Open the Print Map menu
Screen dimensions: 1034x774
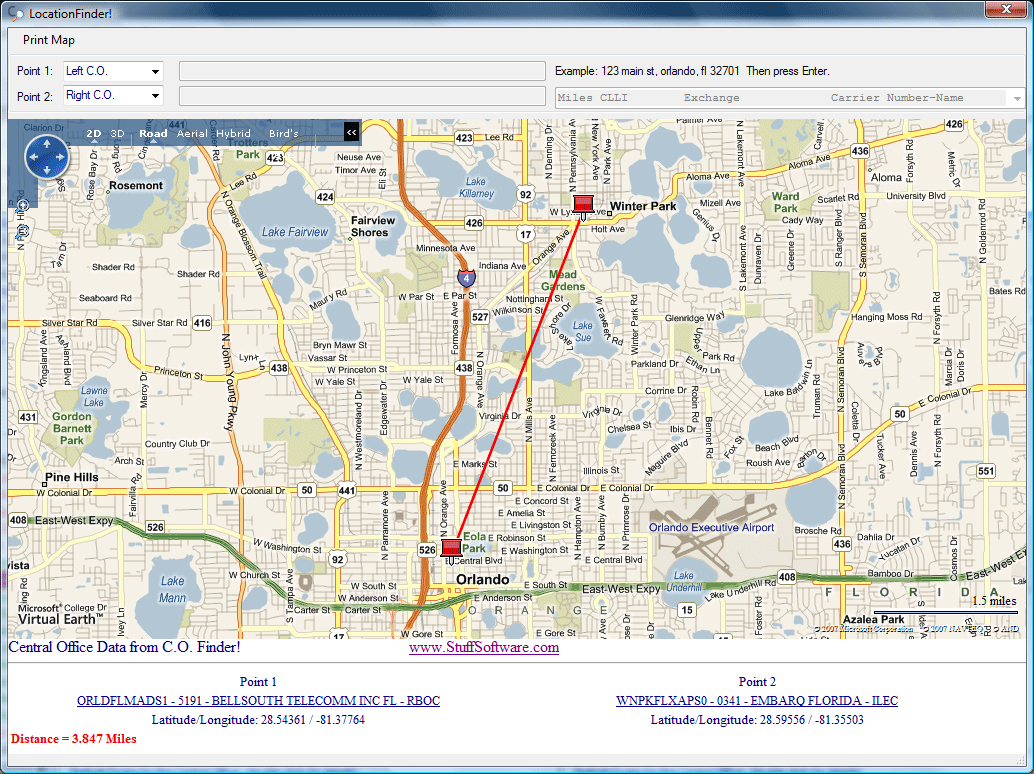coord(49,40)
